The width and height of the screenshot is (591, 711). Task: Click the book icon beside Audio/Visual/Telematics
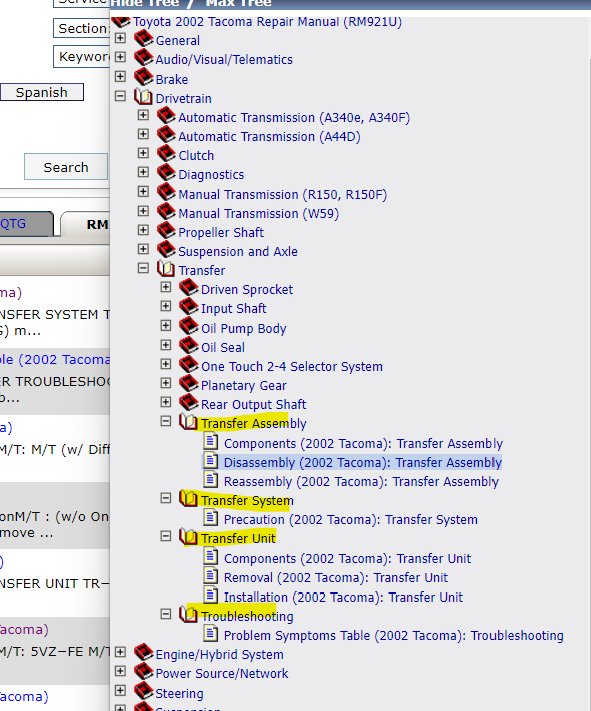pyautogui.click(x=144, y=58)
